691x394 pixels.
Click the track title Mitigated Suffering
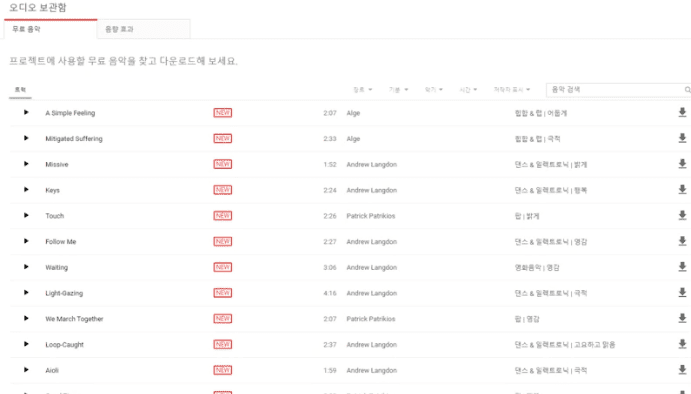pos(74,138)
